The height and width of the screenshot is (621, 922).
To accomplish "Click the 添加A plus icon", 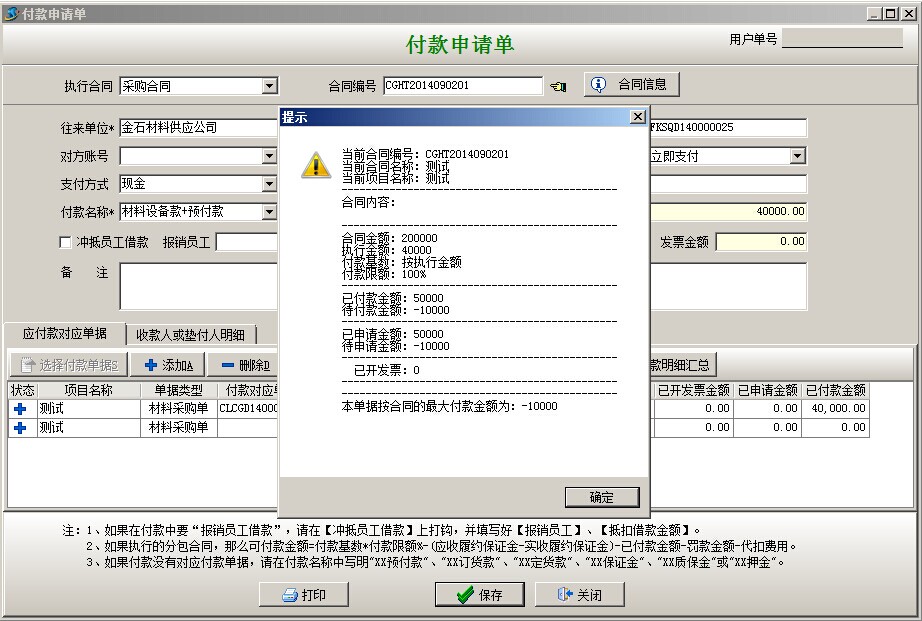I will pos(151,365).
